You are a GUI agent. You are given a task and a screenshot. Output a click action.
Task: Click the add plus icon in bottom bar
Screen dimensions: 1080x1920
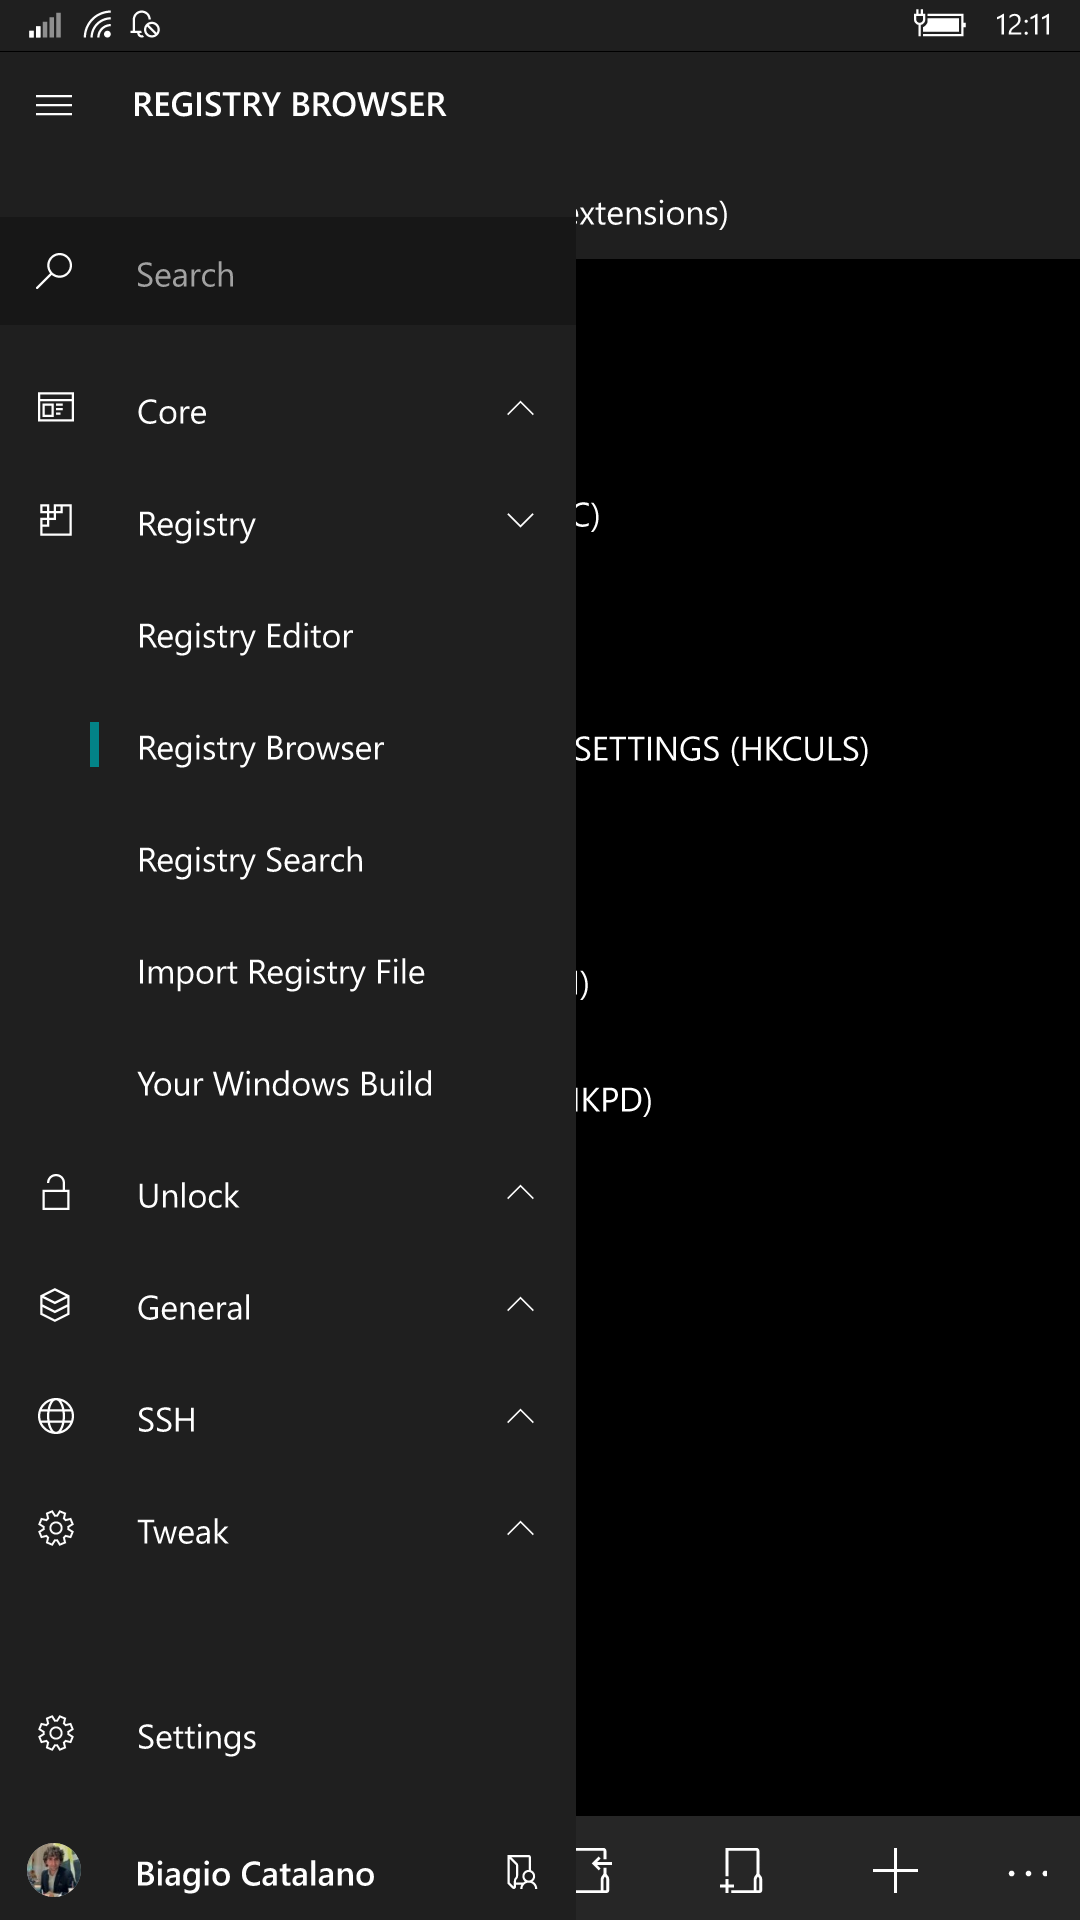click(895, 1871)
